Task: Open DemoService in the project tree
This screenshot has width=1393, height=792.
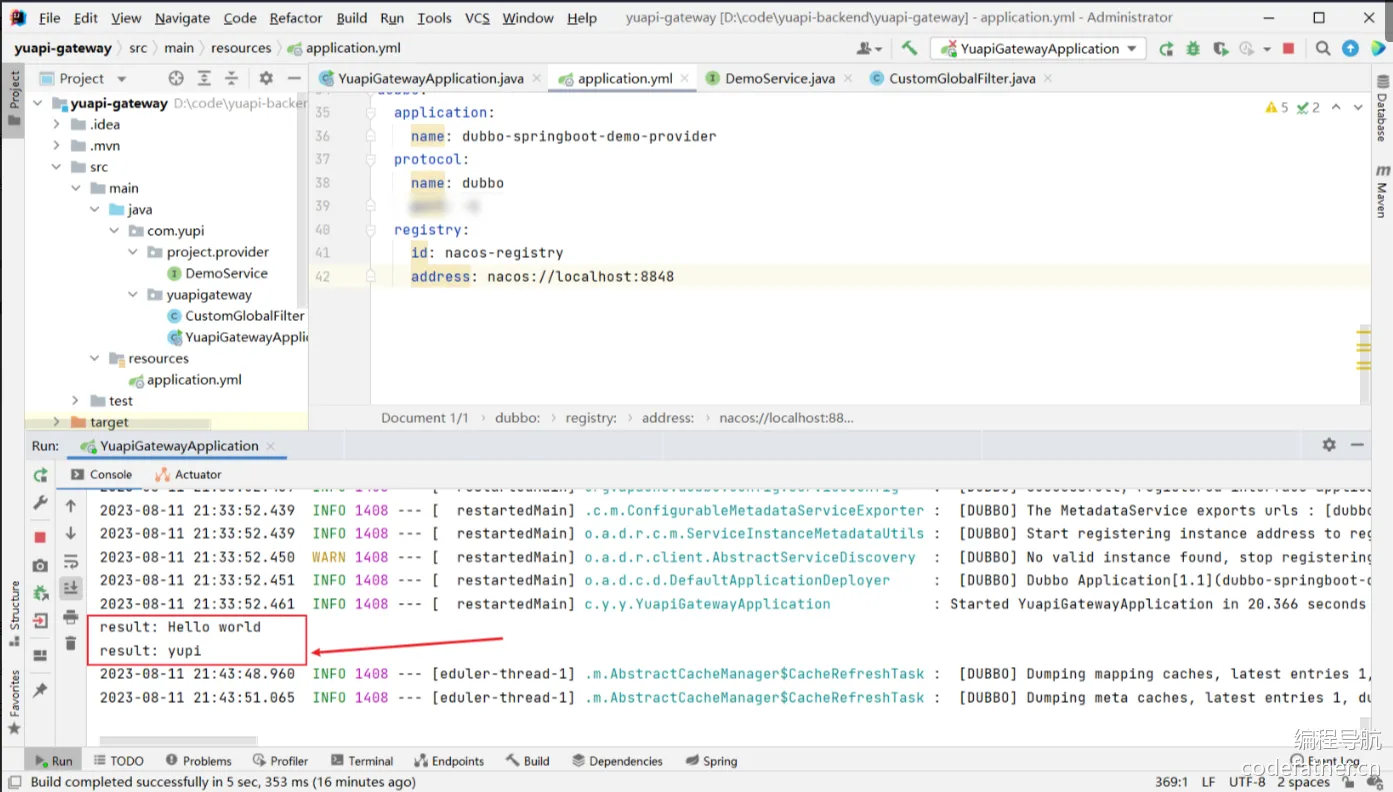Action: click(x=226, y=273)
